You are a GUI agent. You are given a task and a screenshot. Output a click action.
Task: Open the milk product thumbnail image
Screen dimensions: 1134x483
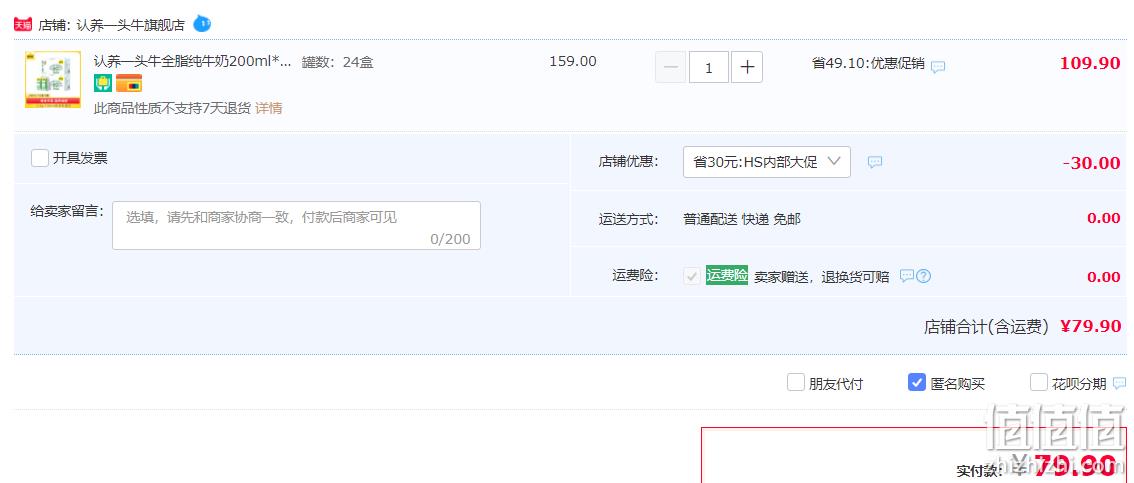53,80
